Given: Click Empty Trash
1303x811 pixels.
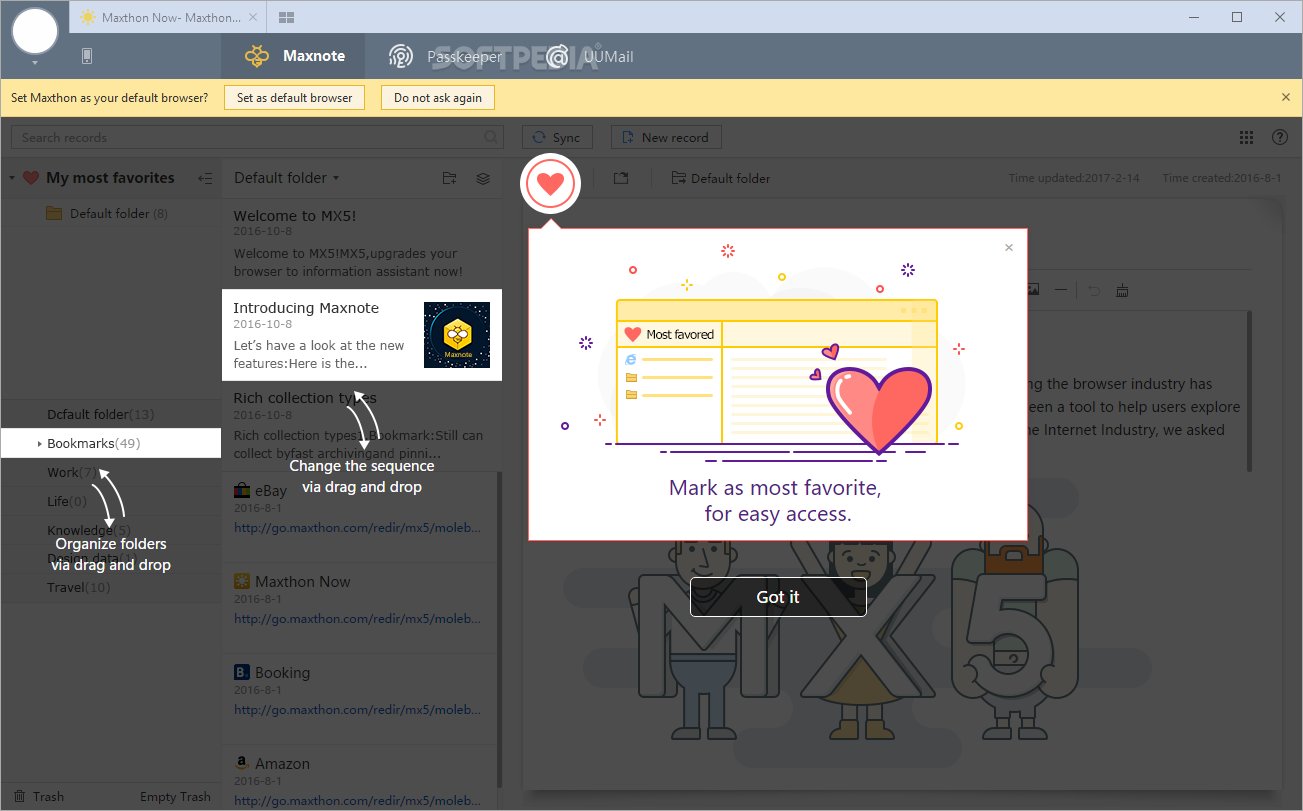Looking at the screenshot, I should 175,797.
